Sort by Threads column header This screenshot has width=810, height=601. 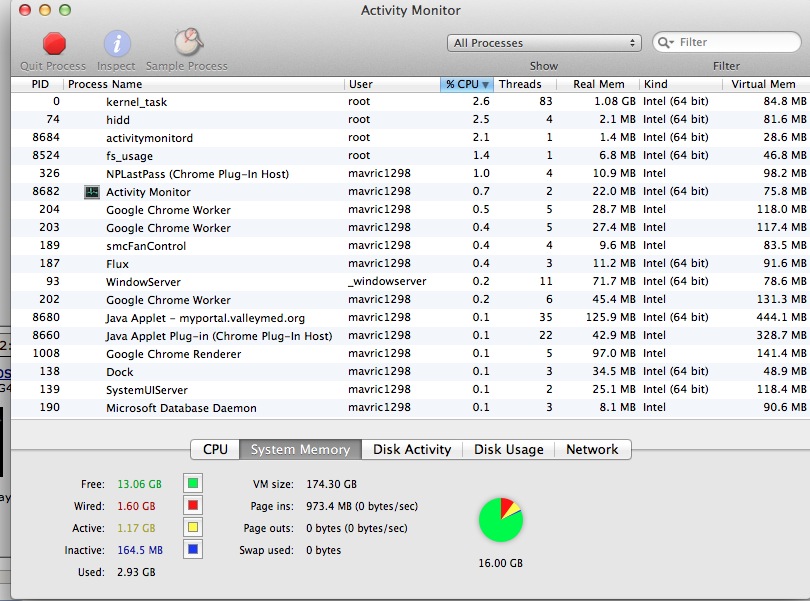coord(525,84)
